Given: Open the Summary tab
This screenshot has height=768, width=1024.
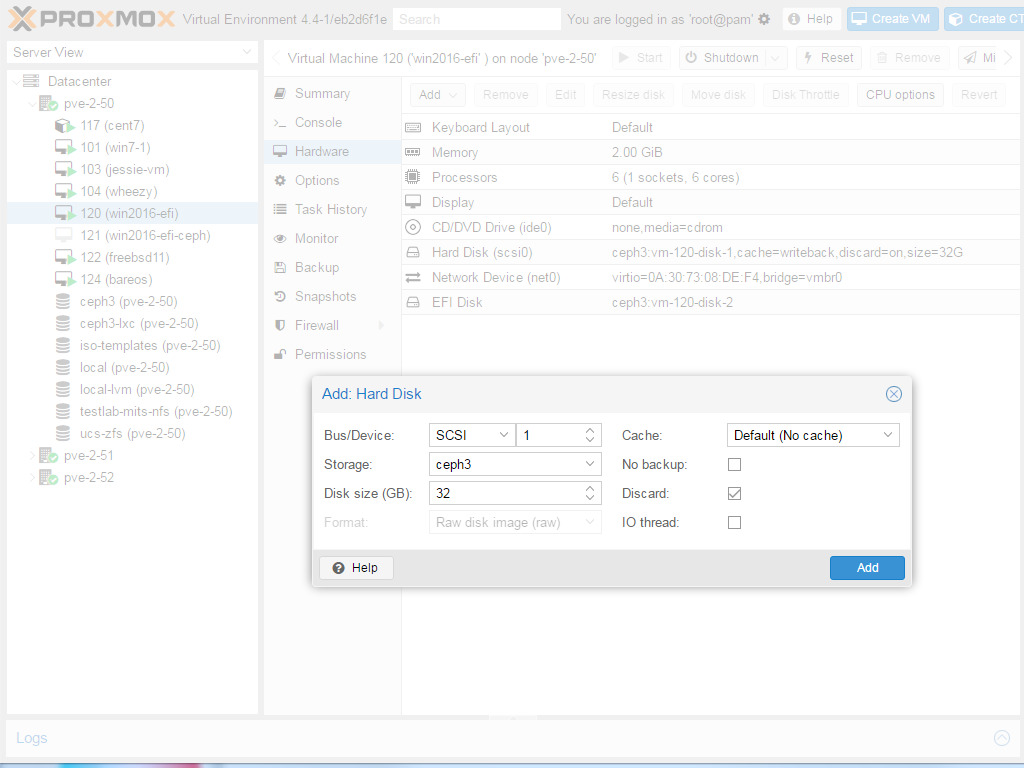Looking at the screenshot, I should 332,93.
